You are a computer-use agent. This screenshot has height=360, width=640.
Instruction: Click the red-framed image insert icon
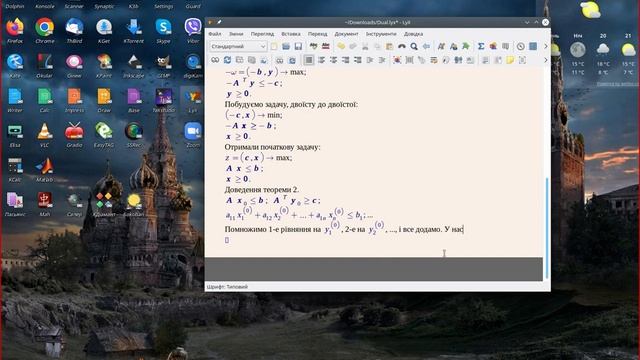click(x=397, y=60)
